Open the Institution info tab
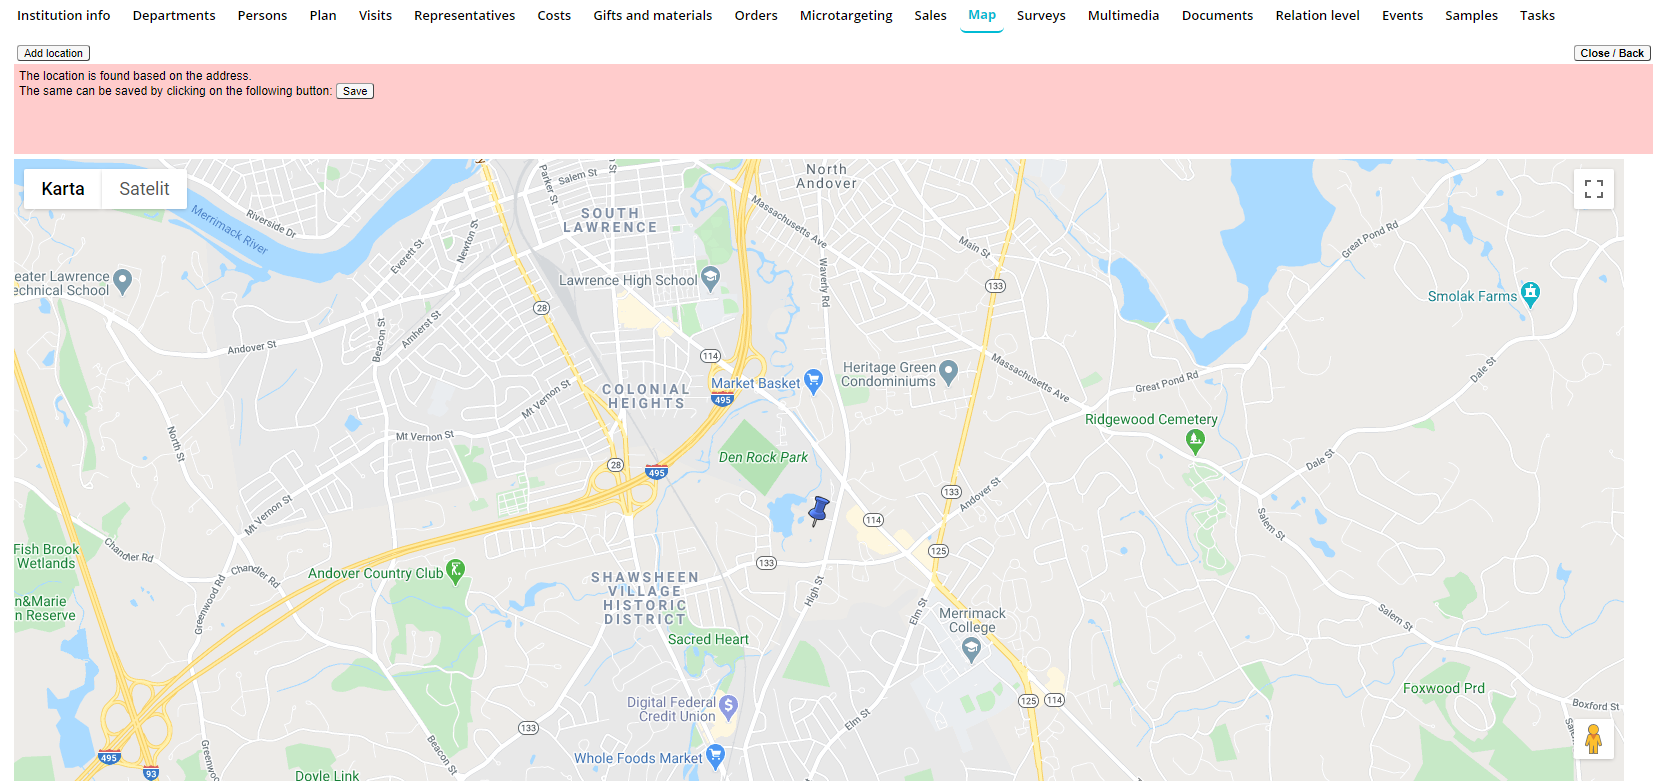The width and height of the screenshot is (1662, 781). pos(64,15)
